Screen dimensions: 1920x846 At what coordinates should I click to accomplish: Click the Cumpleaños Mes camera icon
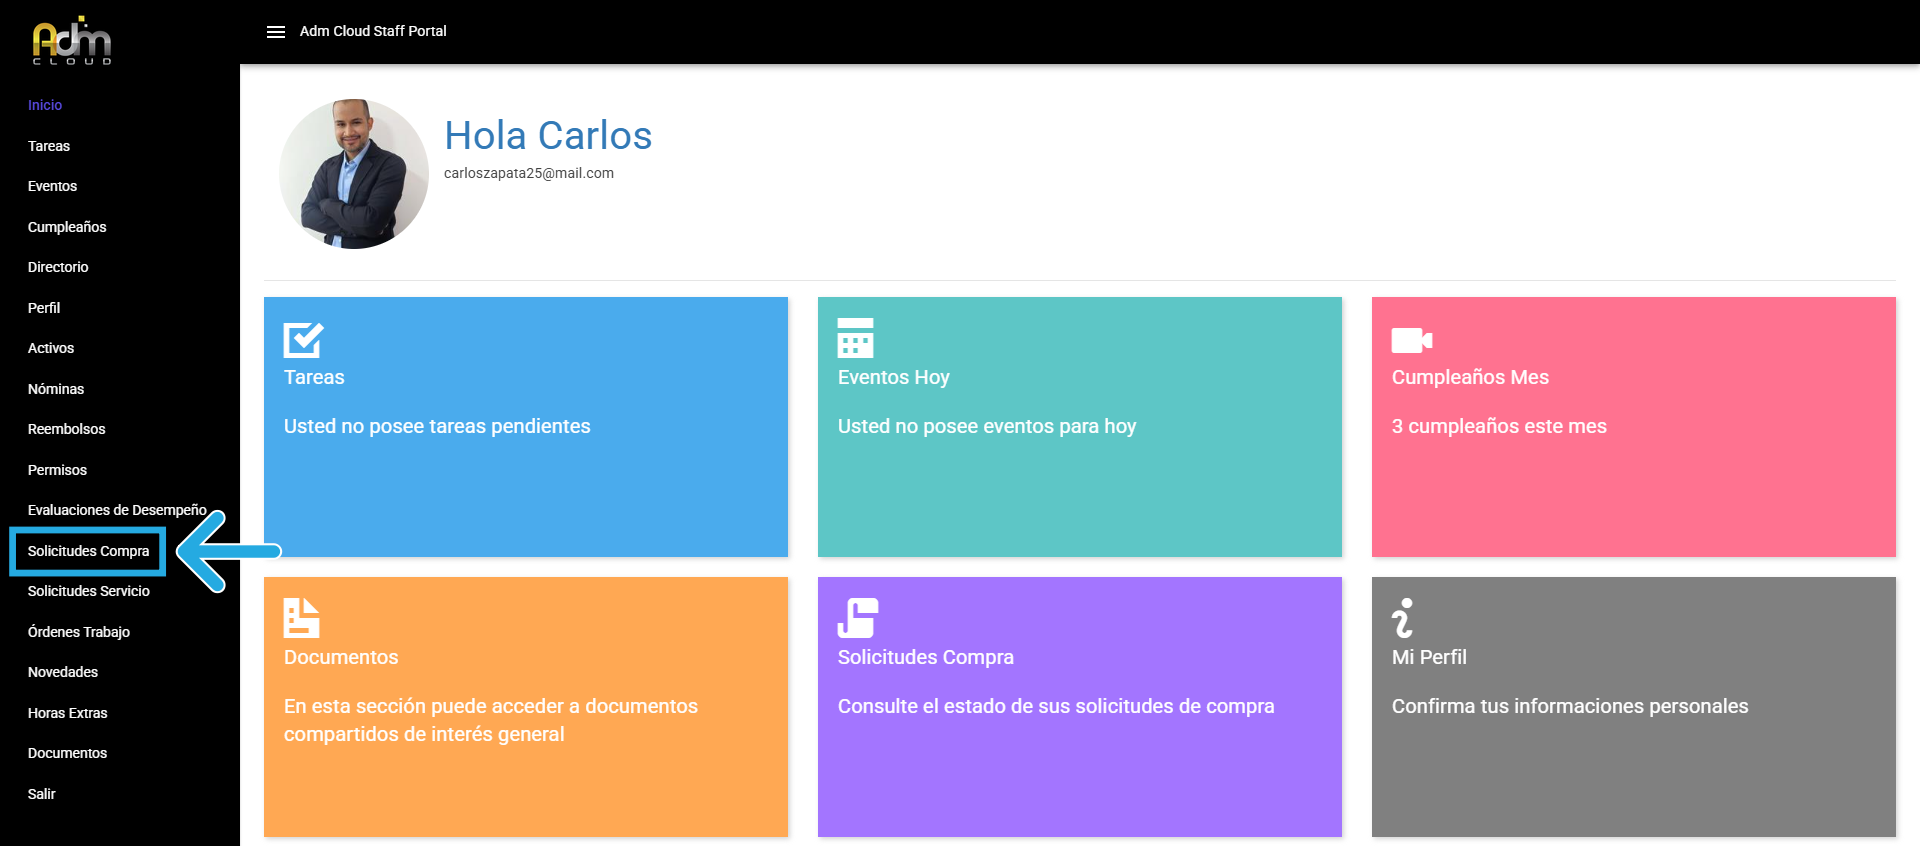pyautogui.click(x=1411, y=340)
